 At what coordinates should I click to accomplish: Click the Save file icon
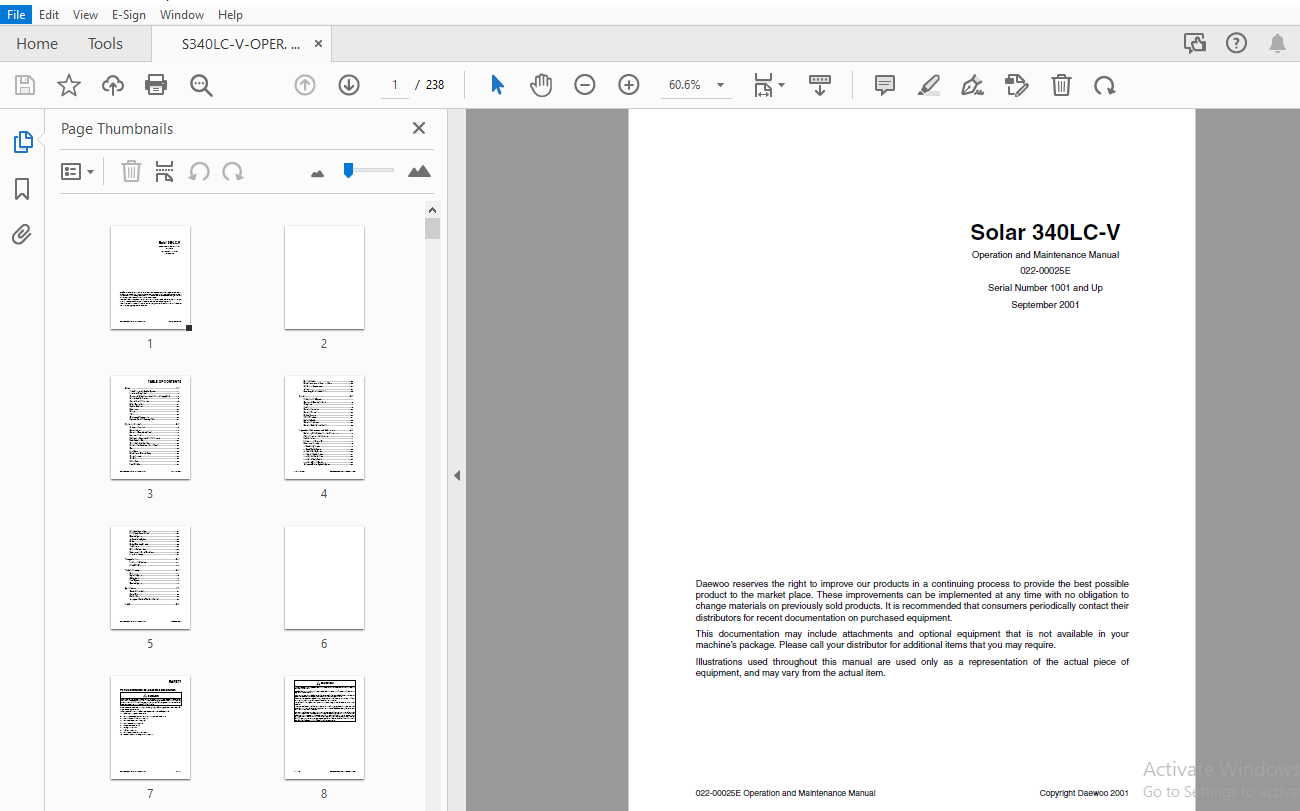click(25, 85)
